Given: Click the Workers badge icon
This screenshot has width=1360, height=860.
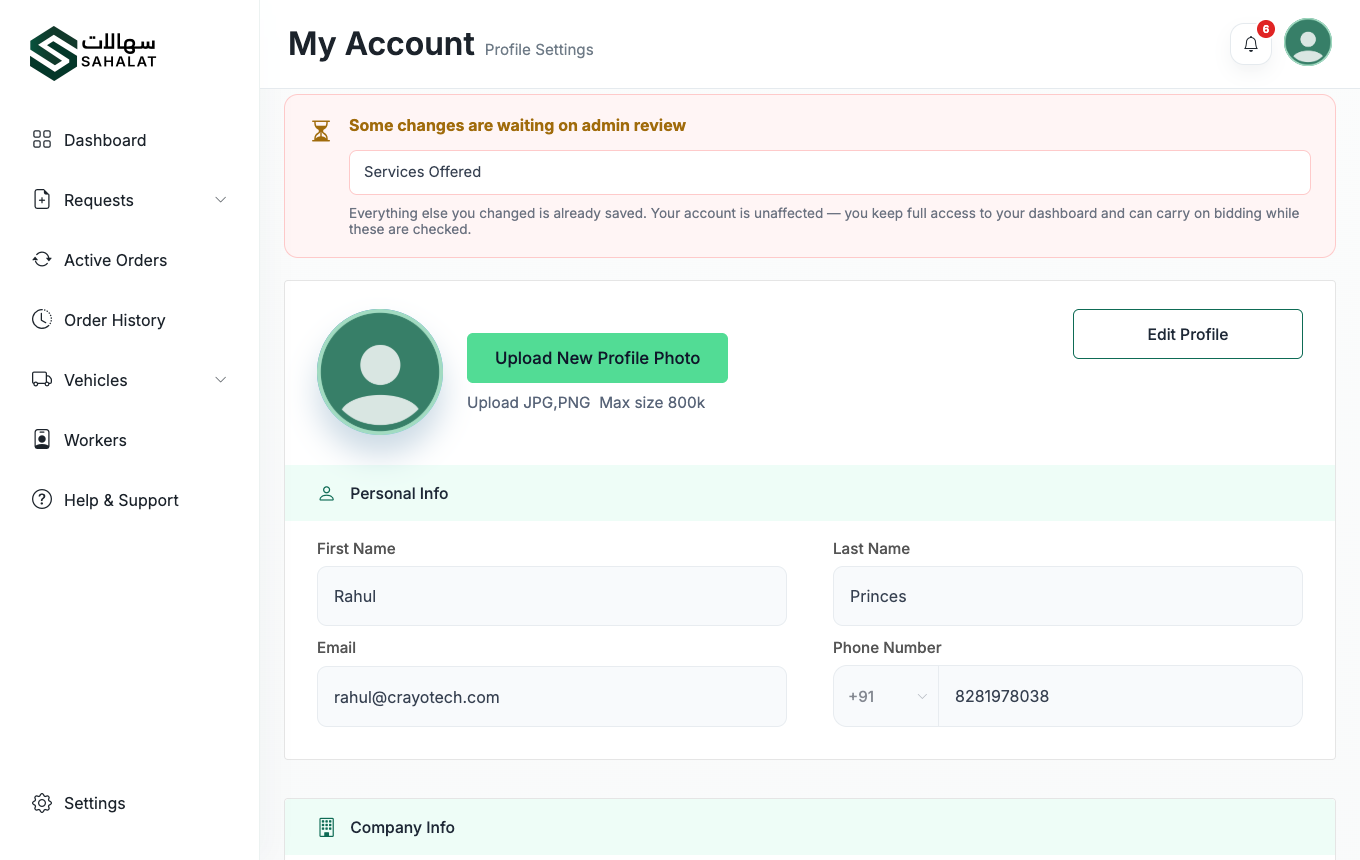Looking at the screenshot, I should (x=42, y=440).
